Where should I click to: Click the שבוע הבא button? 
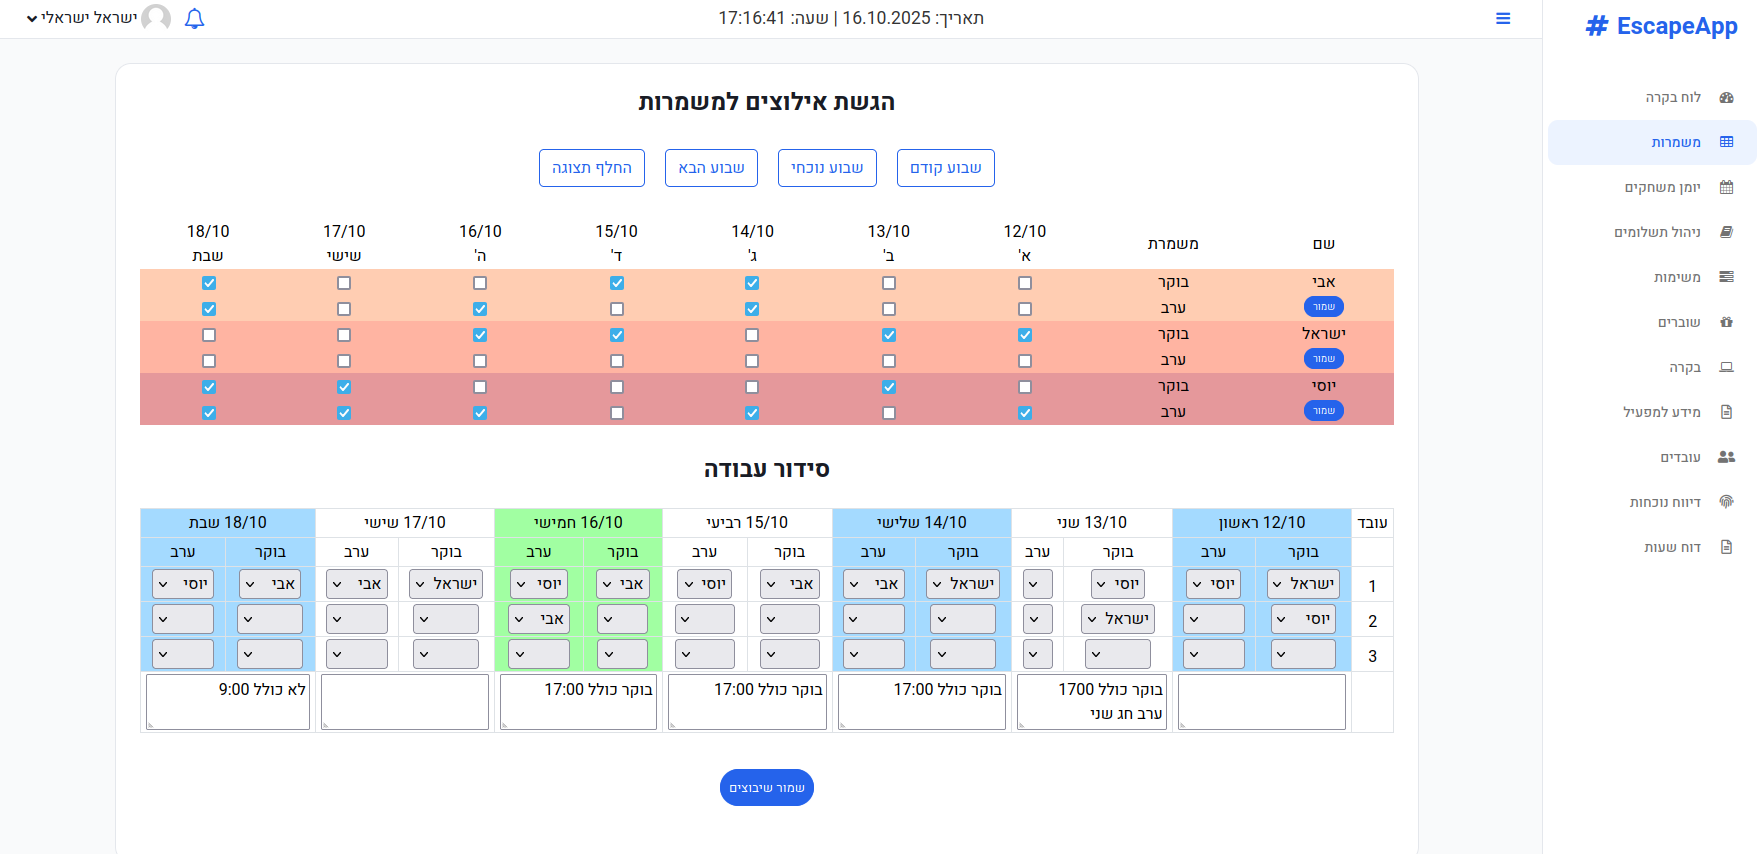coord(711,168)
